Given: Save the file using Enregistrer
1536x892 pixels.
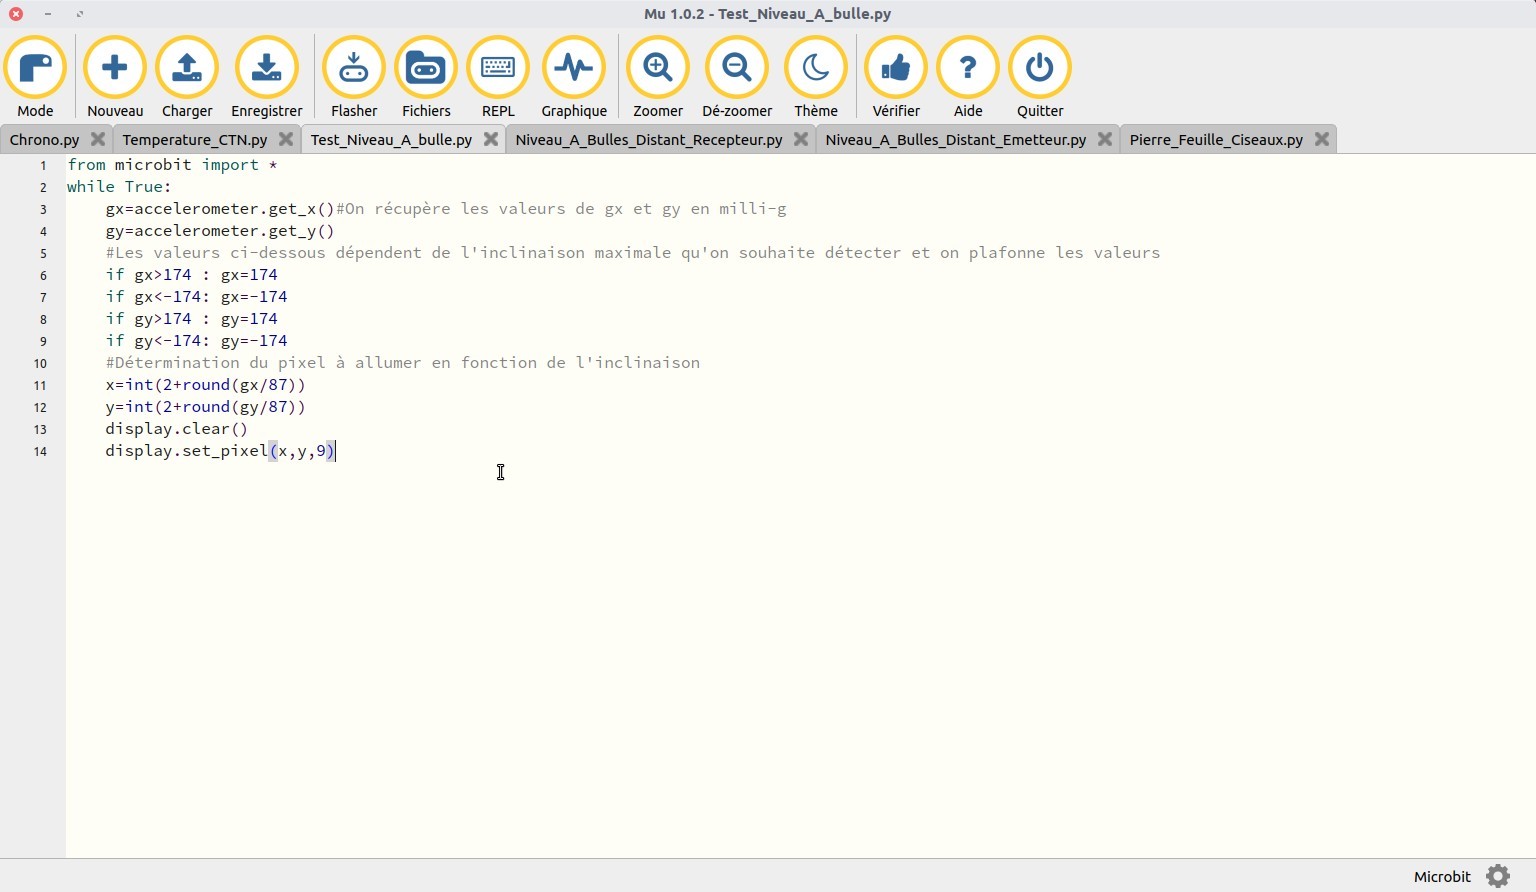Looking at the screenshot, I should point(266,69).
